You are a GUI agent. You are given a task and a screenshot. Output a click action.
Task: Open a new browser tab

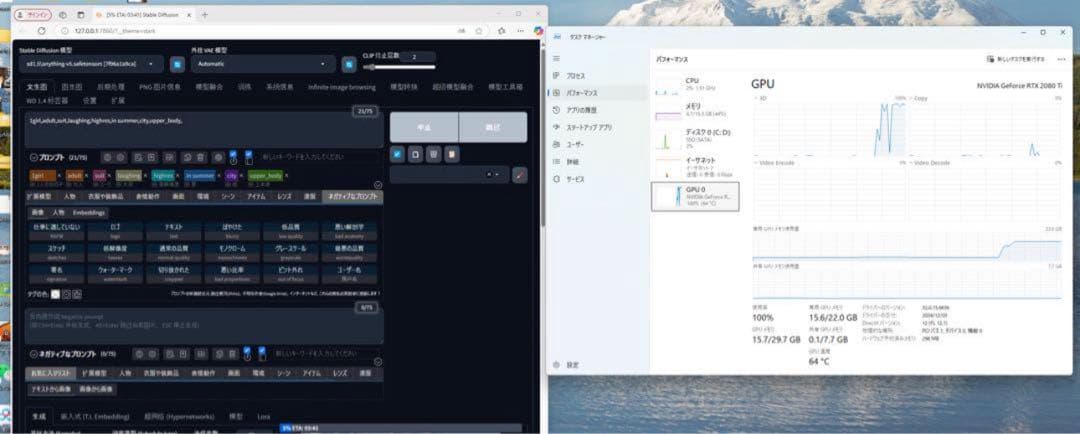(x=205, y=14)
